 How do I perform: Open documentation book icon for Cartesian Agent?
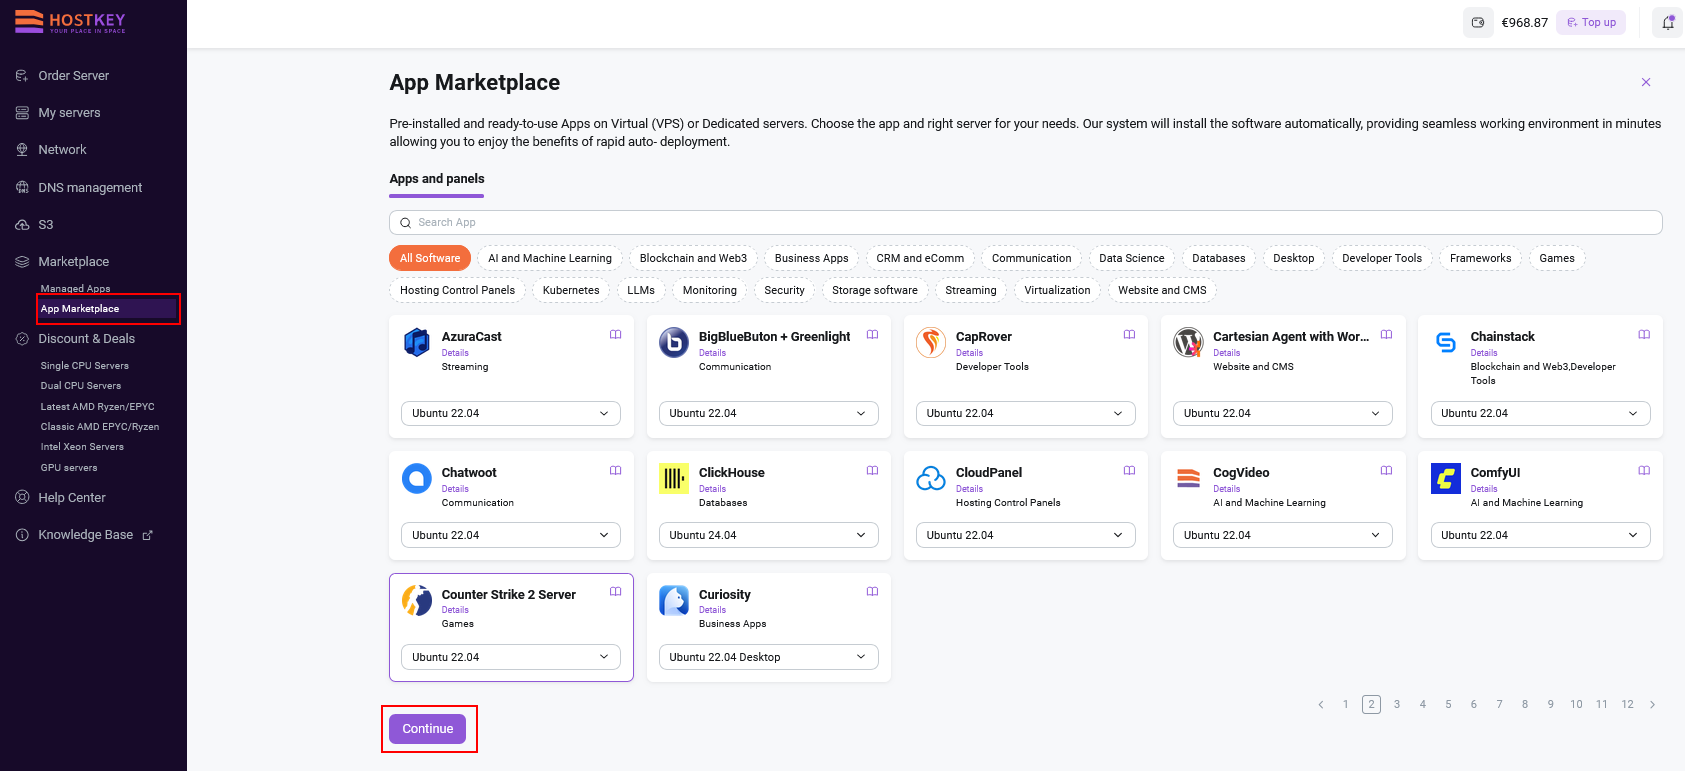point(1387,335)
